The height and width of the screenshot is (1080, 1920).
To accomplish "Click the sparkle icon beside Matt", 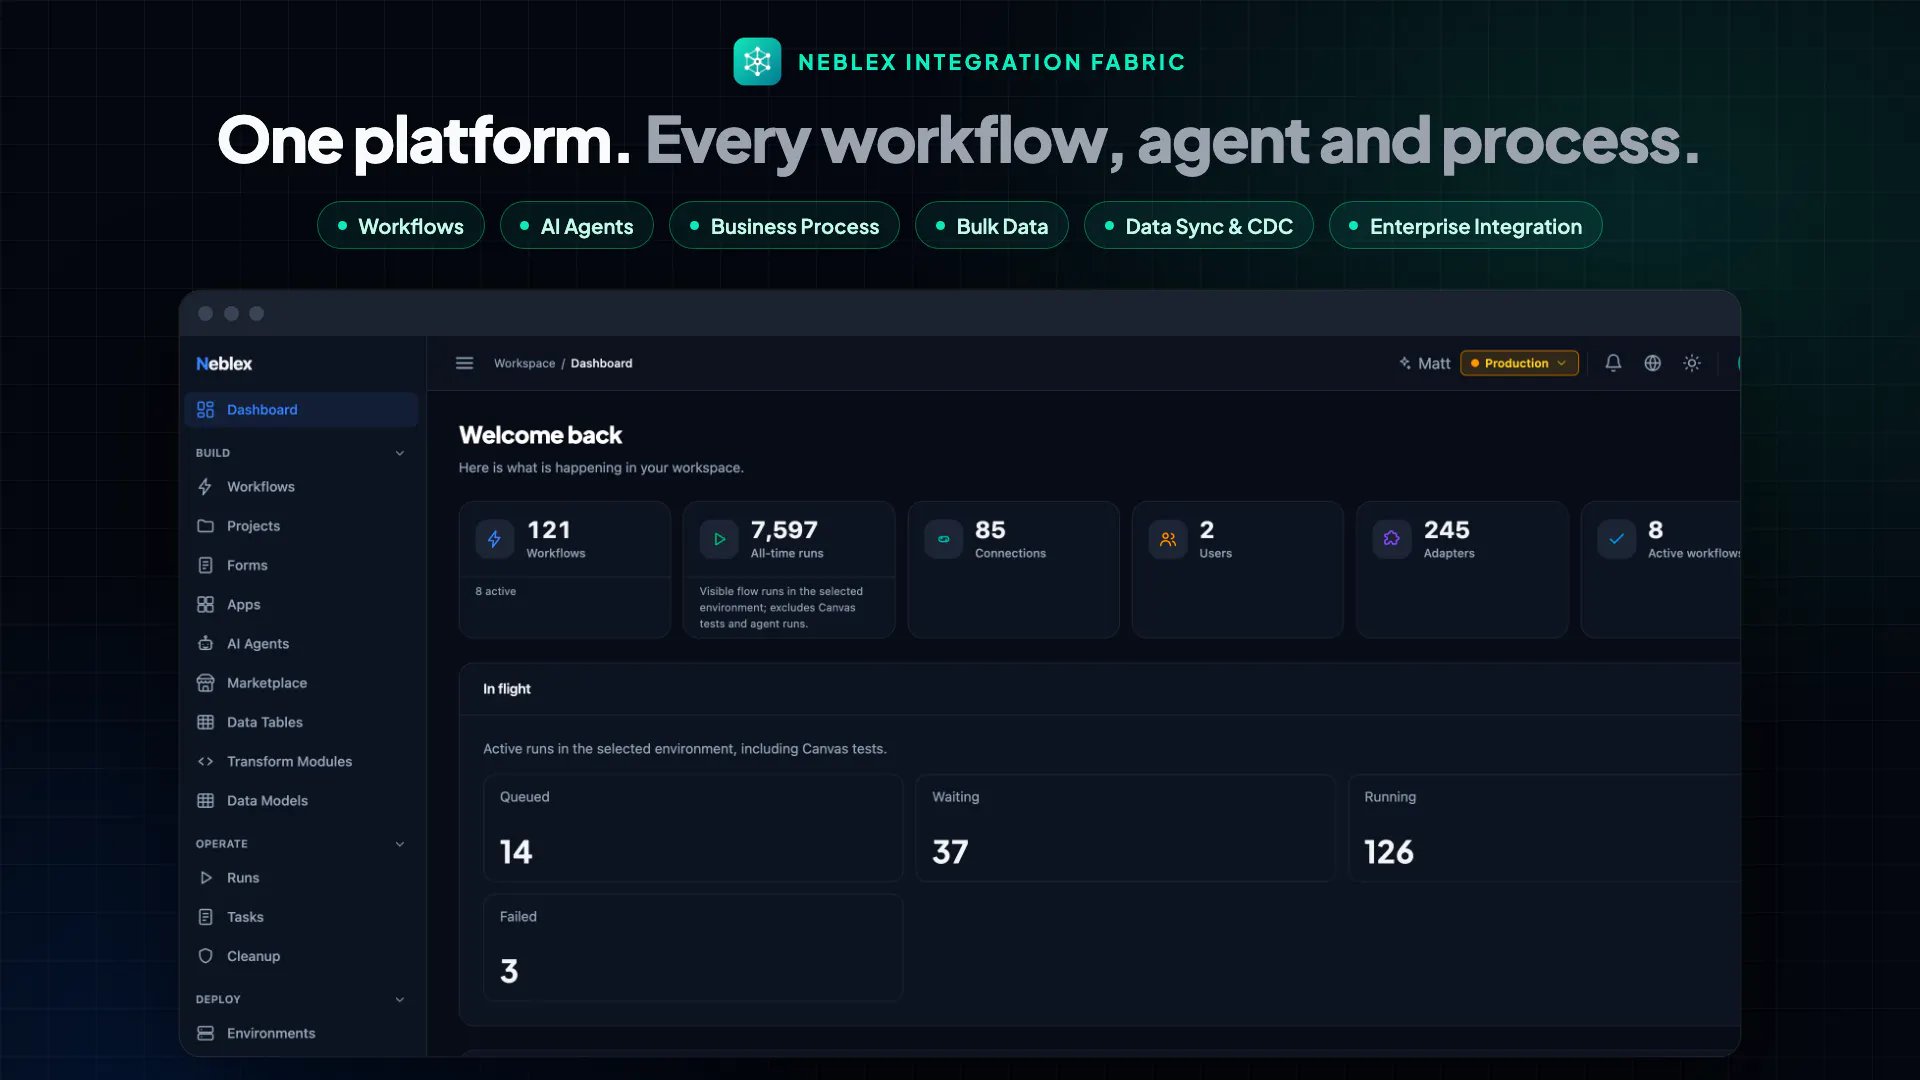I will [x=1405, y=363].
